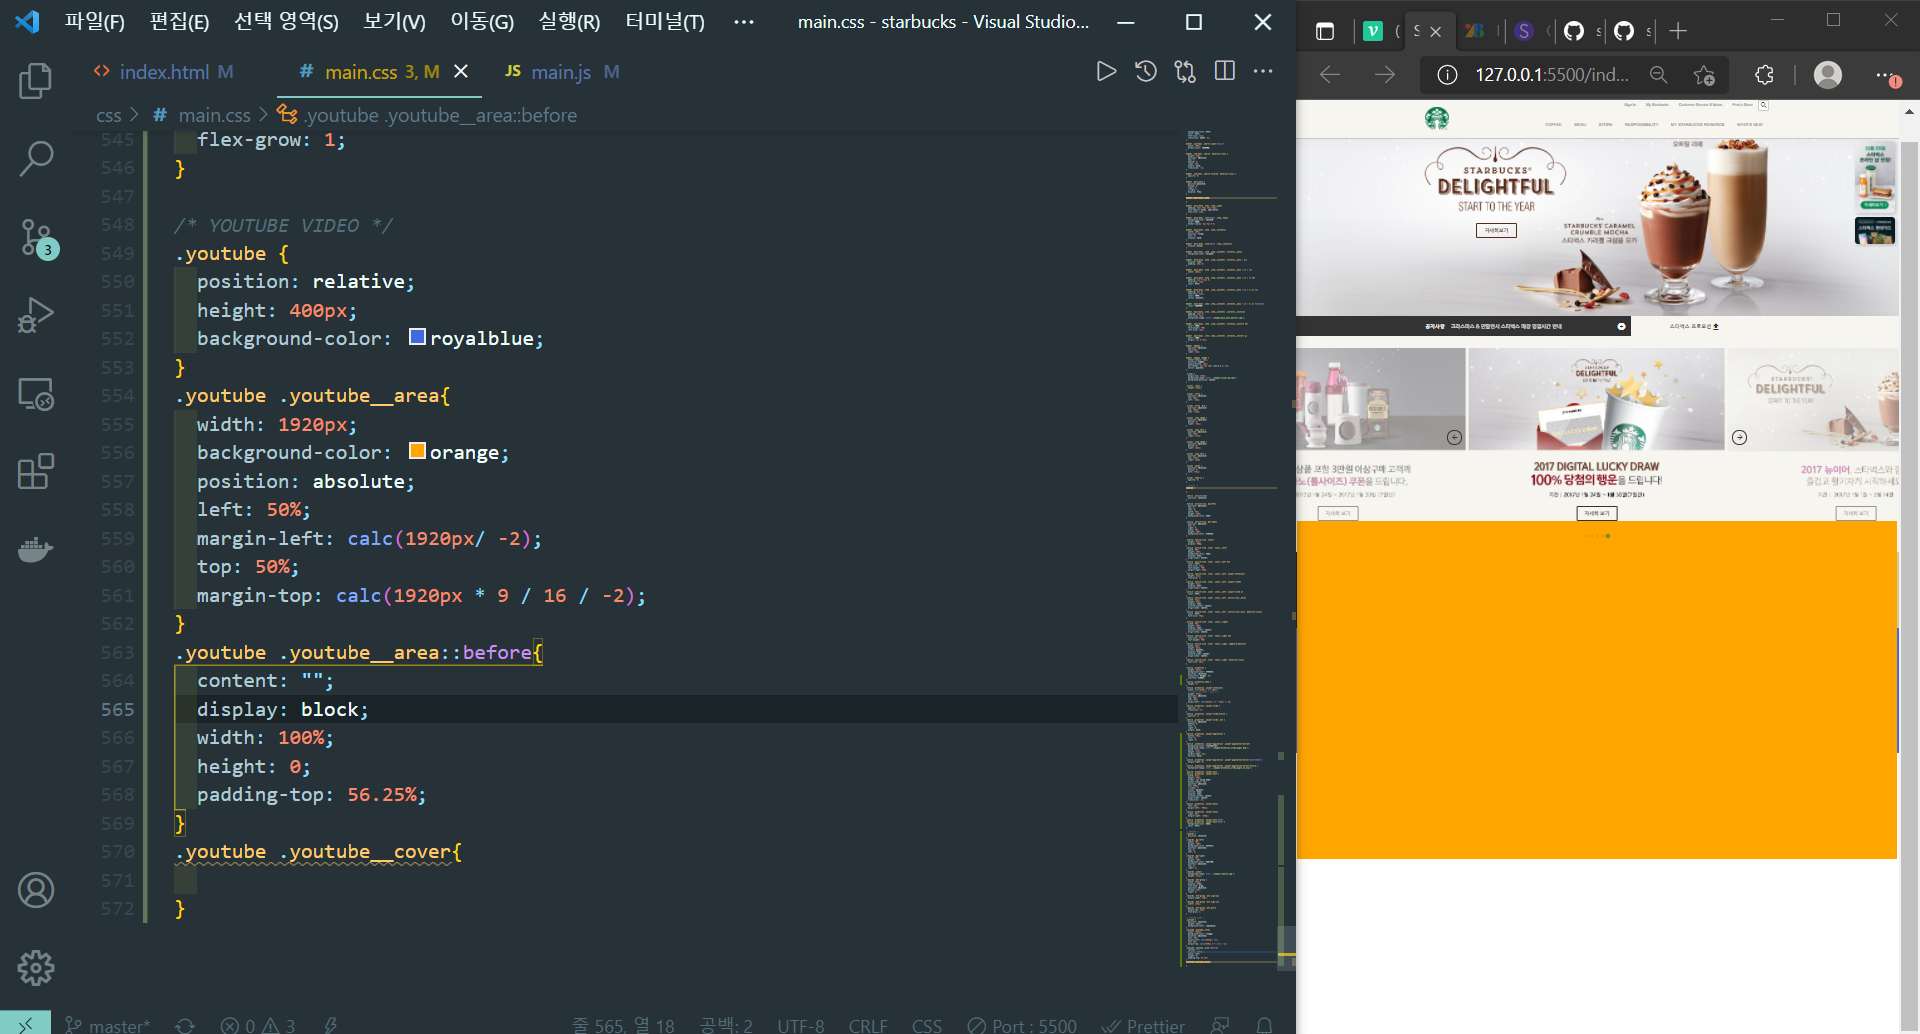The width and height of the screenshot is (1920, 1034).
Task: Click the add to favorites star icon
Action: pyautogui.click(x=1704, y=75)
